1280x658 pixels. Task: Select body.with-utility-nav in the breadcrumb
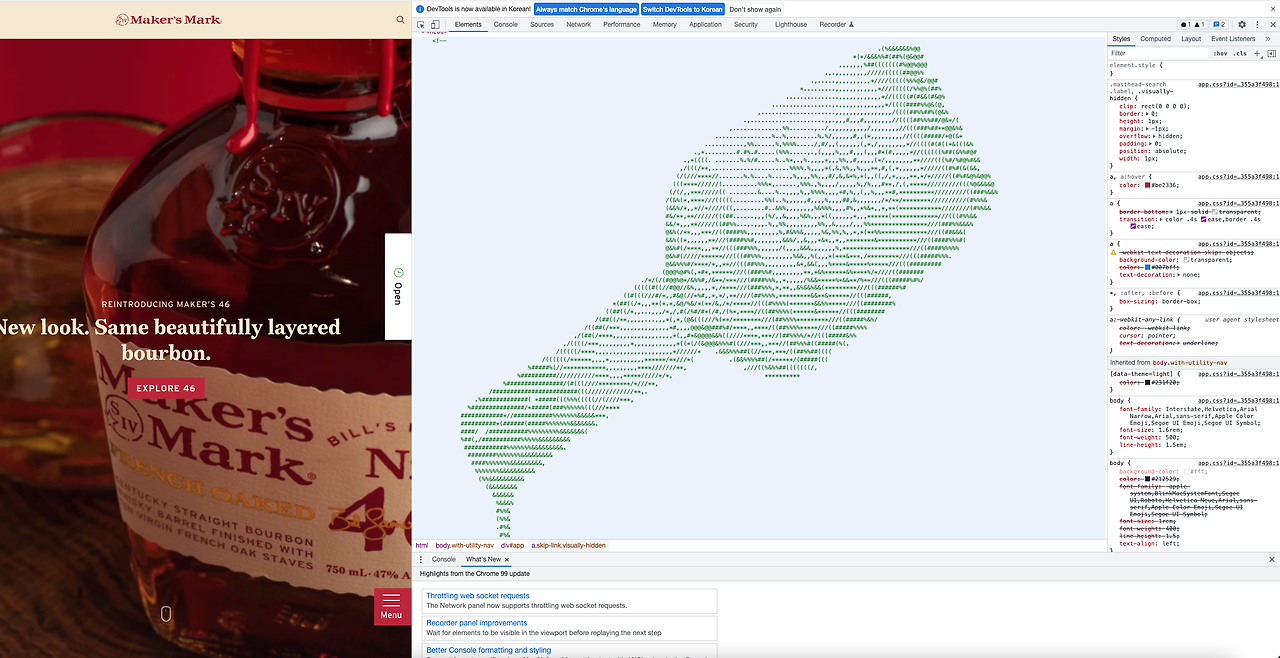coord(464,545)
